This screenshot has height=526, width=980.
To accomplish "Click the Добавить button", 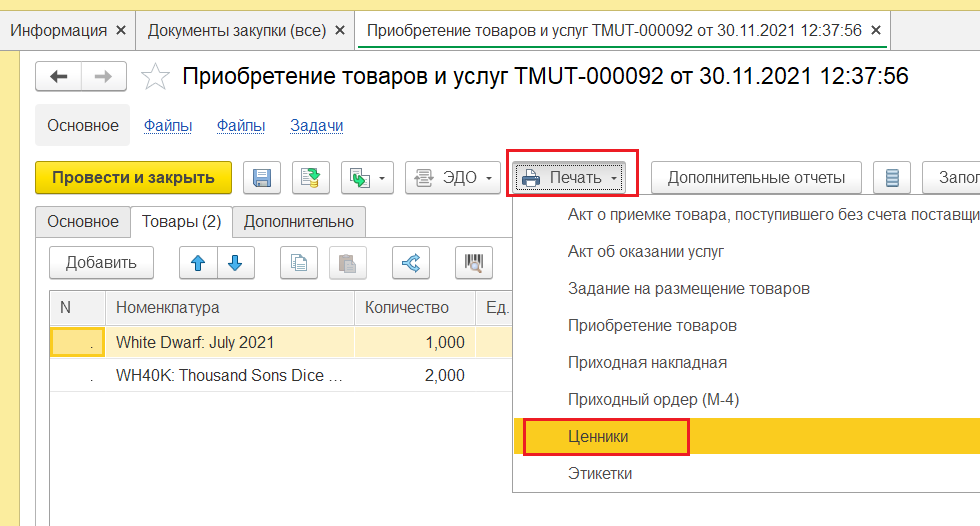I will coord(101,263).
